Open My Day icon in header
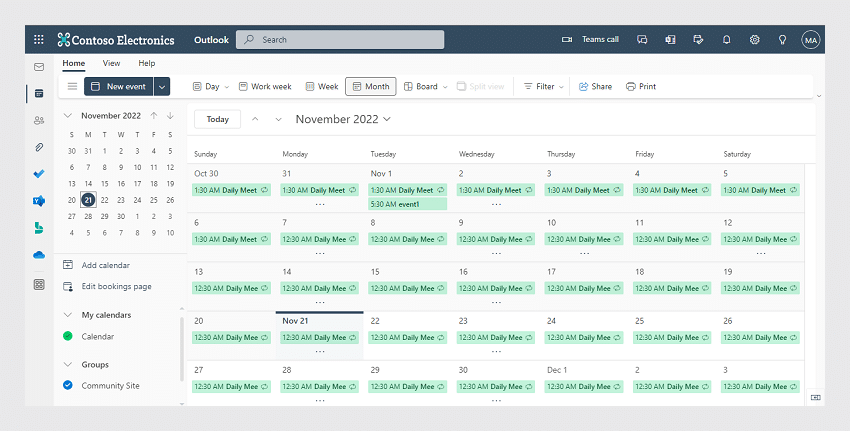The image size is (850, 431). pos(698,40)
